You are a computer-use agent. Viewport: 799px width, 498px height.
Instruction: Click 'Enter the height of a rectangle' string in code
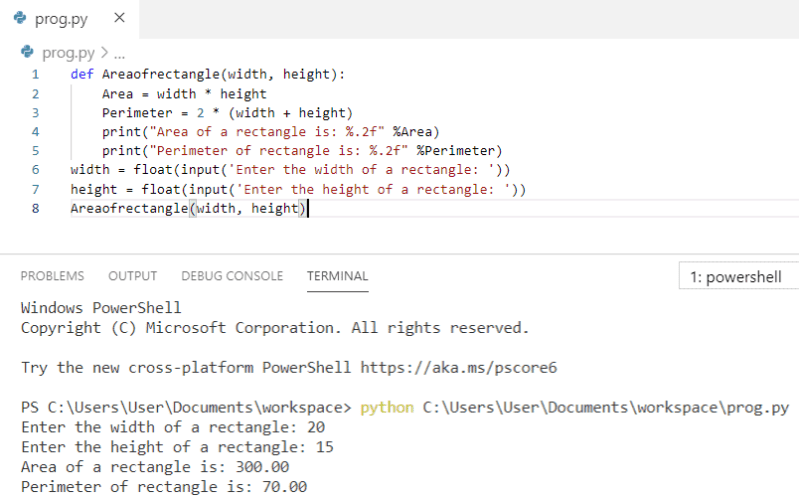click(373, 190)
